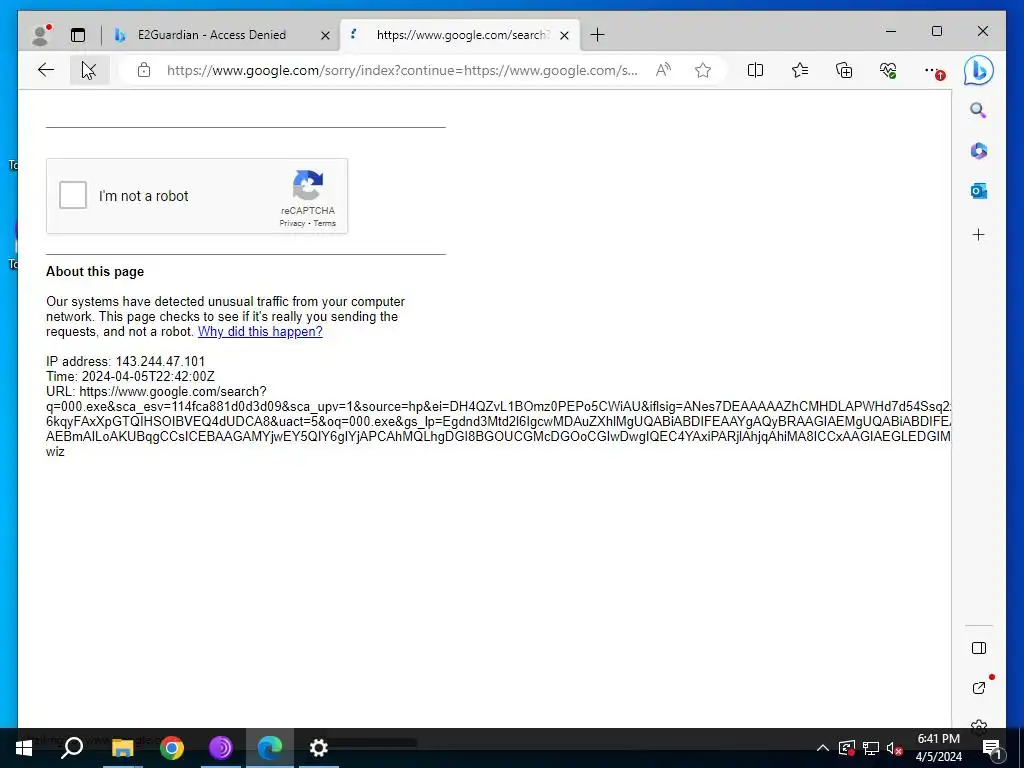The height and width of the screenshot is (768, 1024).
Task: Open the Read aloud feature
Action: tap(664, 70)
